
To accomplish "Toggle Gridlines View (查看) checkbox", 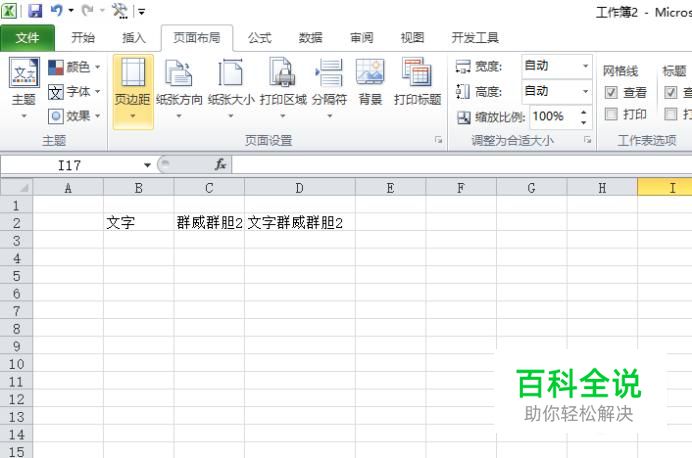I will (611, 92).
